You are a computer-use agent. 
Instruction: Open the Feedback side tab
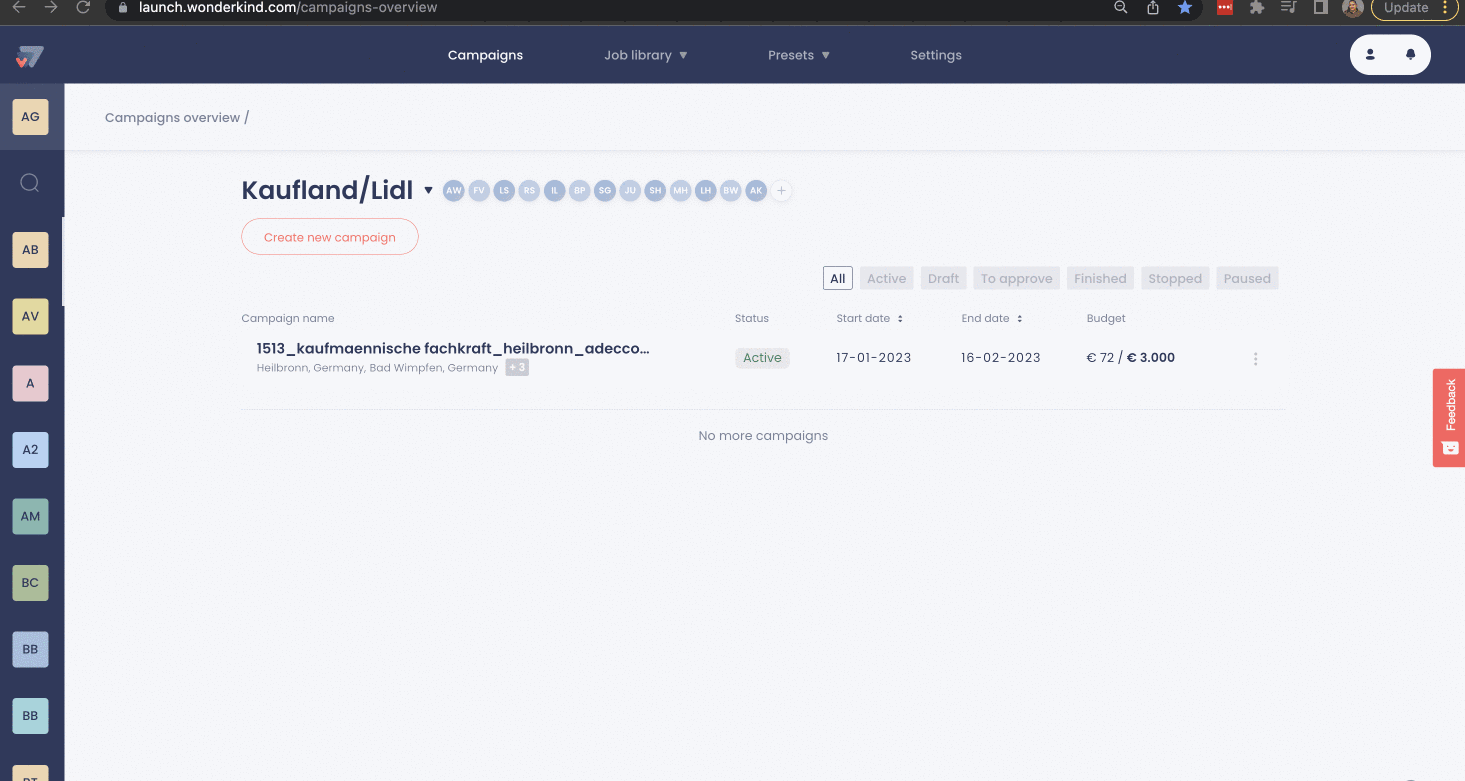(1449, 417)
